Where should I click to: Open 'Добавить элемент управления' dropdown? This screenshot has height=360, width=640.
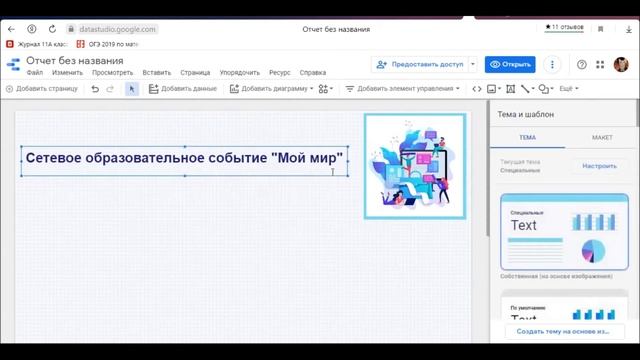[402, 89]
